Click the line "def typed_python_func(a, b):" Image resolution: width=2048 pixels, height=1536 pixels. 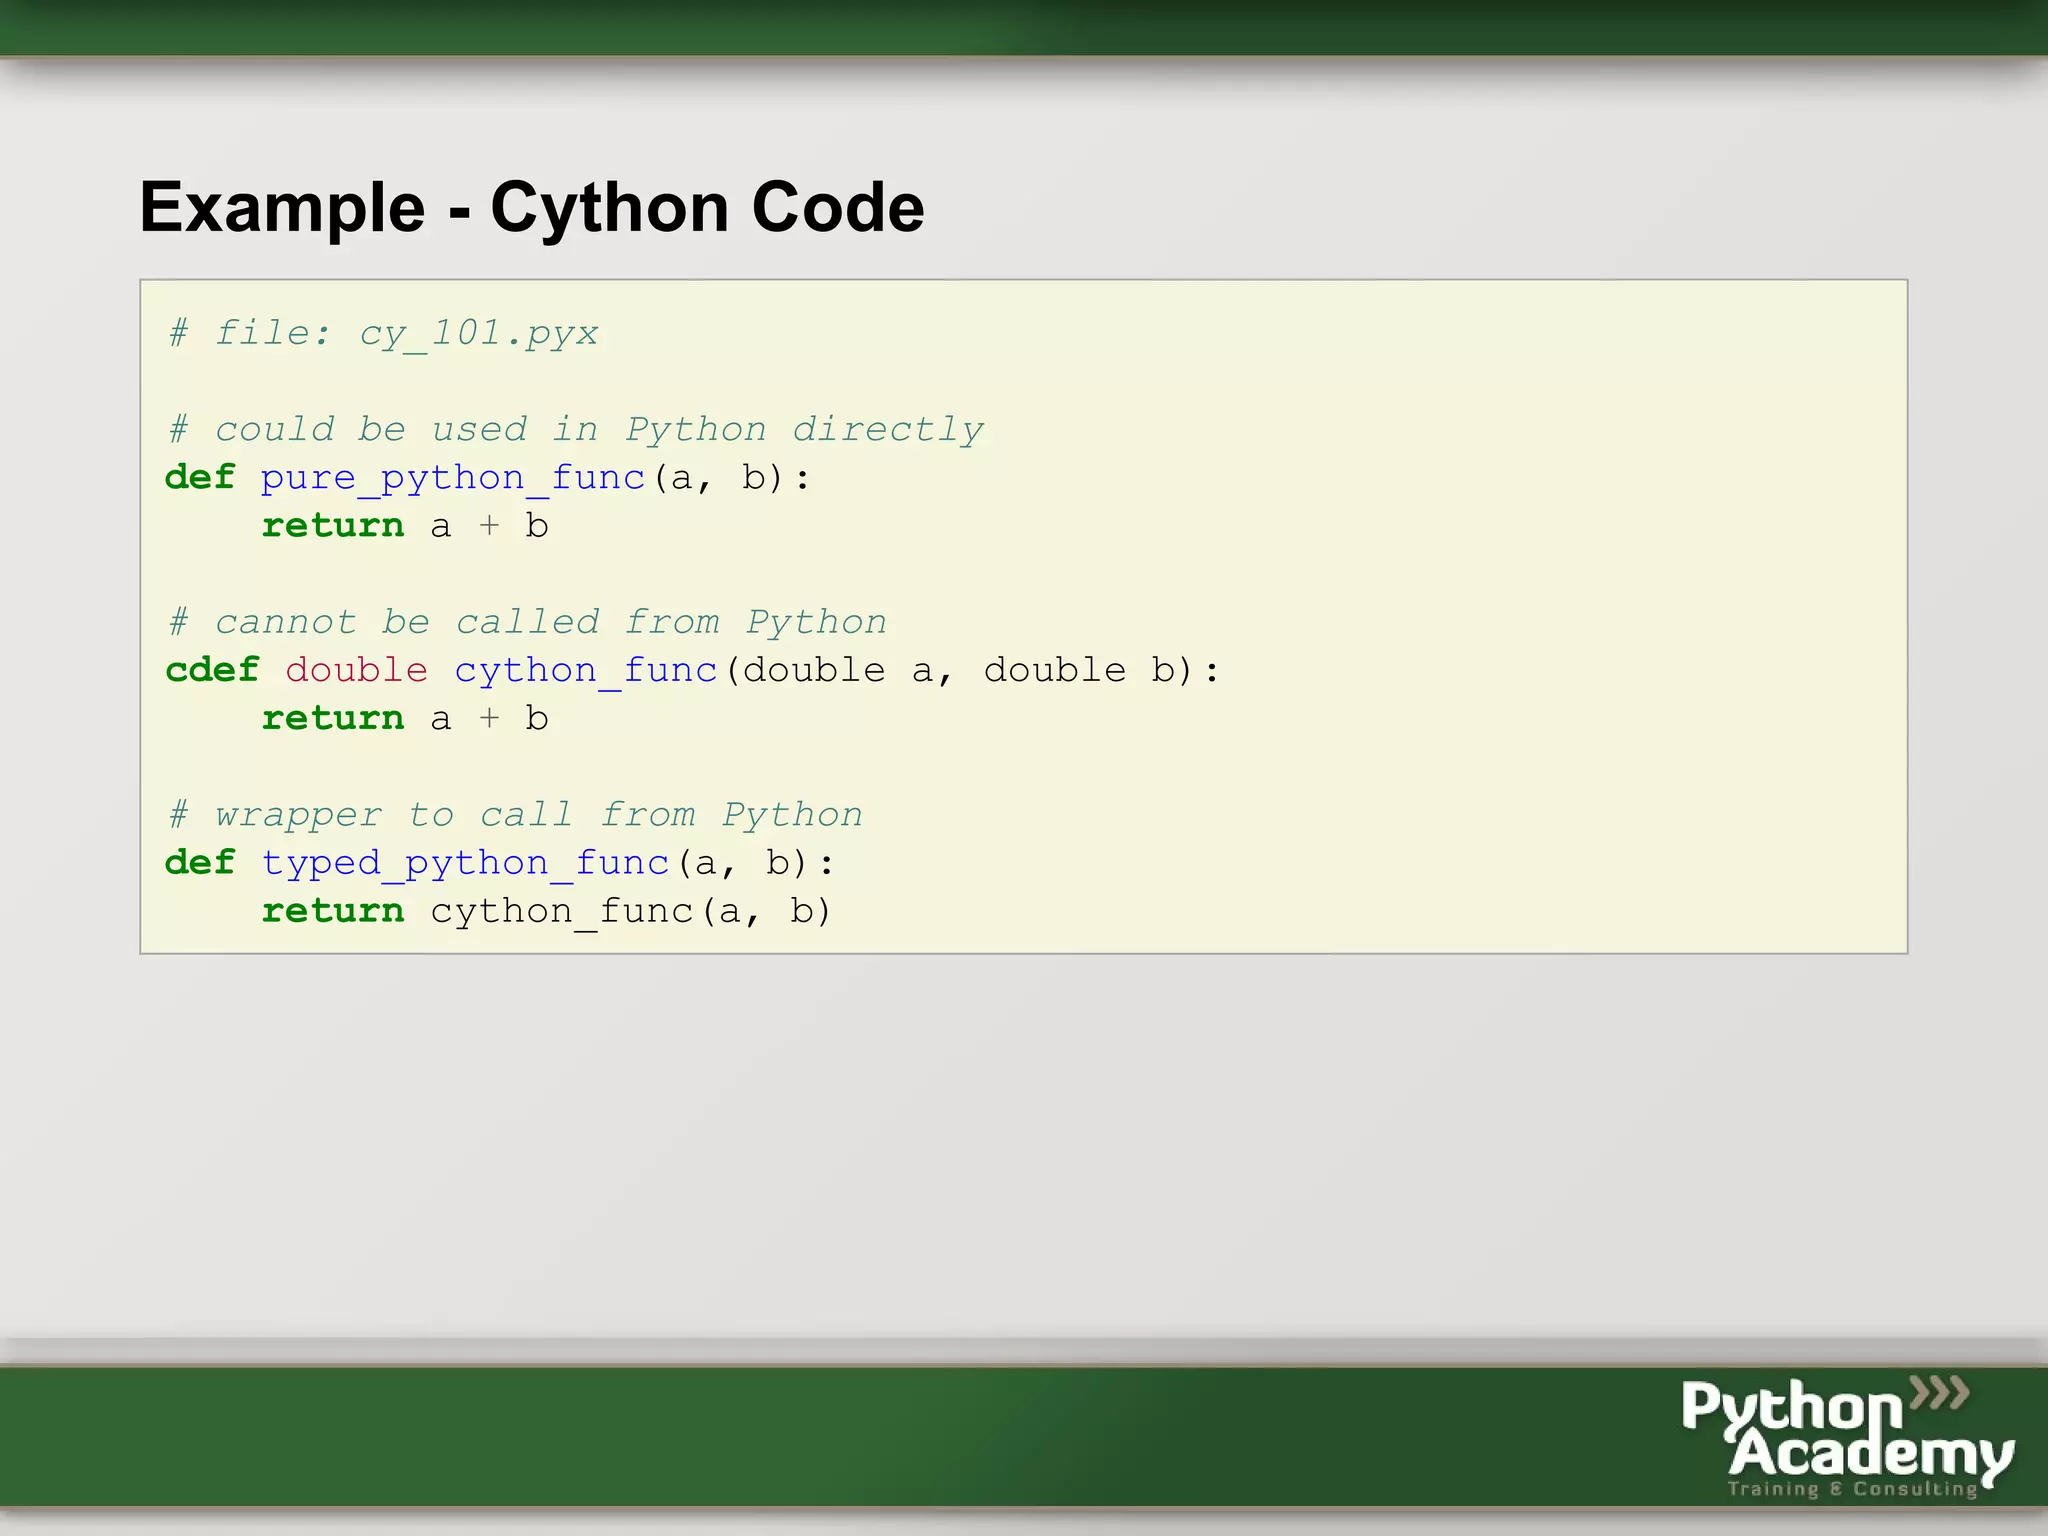click(x=499, y=863)
